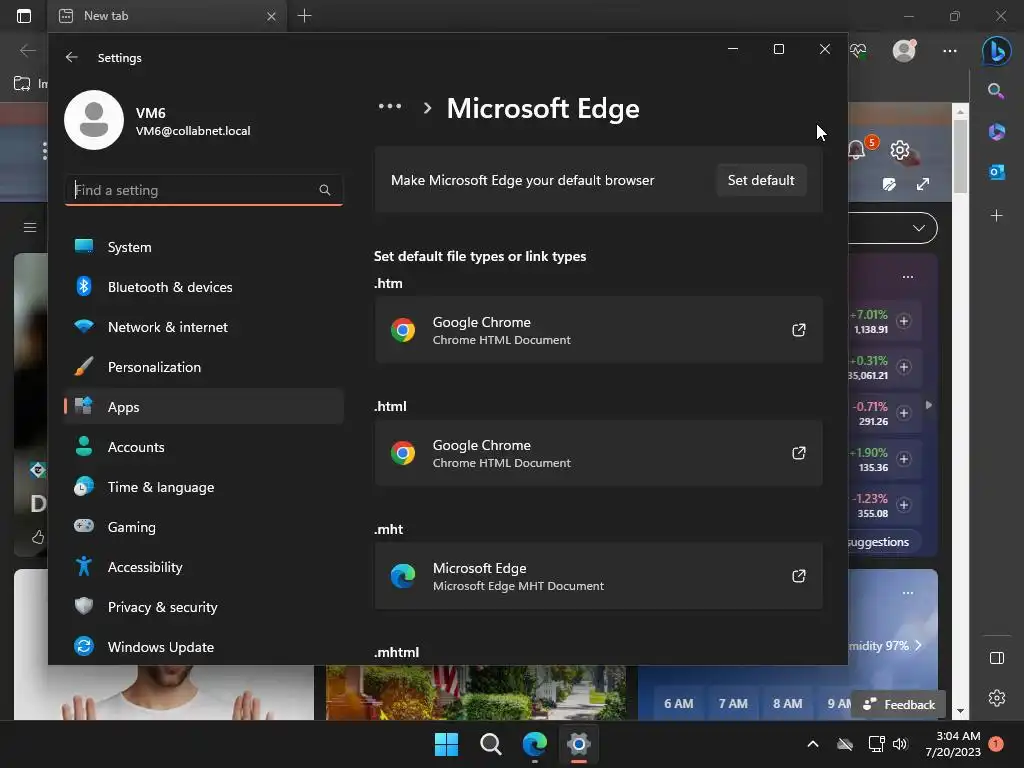The height and width of the screenshot is (768, 1024).
Task: Add app with Edge sidebar plus icon
Action: pyautogui.click(x=997, y=216)
